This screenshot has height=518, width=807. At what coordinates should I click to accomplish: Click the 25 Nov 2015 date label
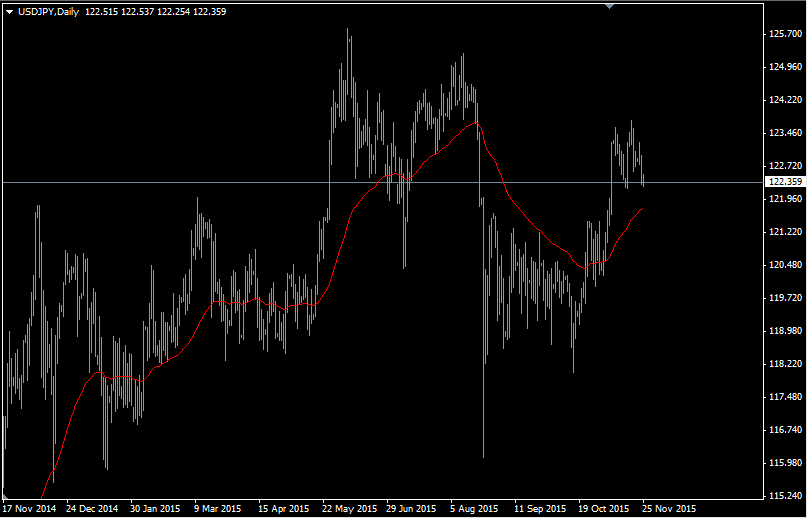click(669, 509)
